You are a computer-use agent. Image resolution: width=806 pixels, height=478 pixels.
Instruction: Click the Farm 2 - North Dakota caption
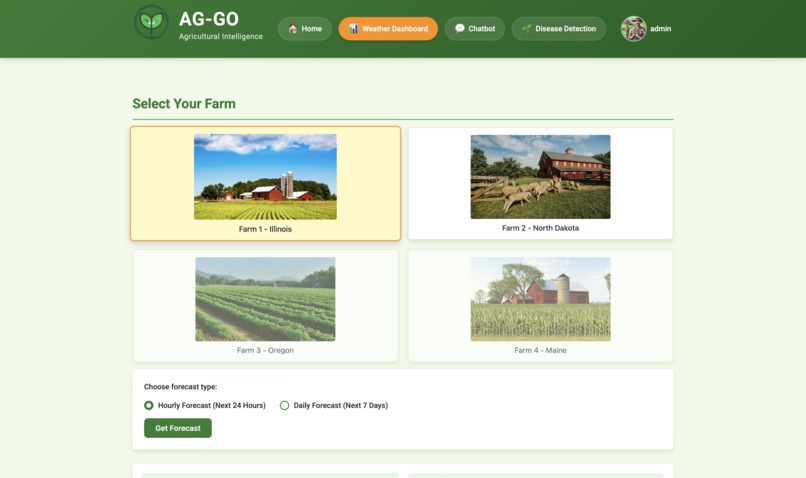point(540,228)
